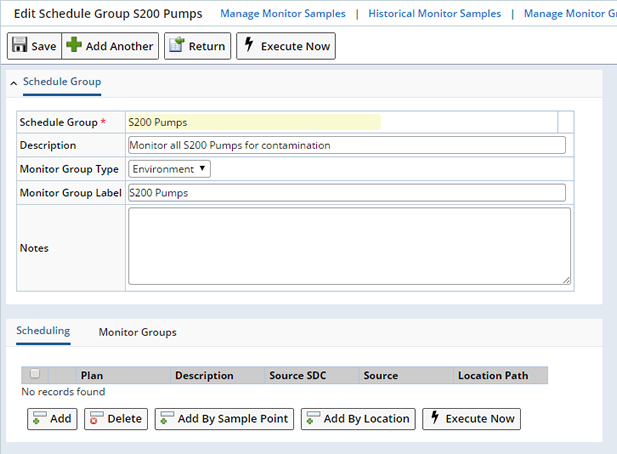This screenshot has height=454, width=617.
Task: Click in the Description text field
Action: pyautogui.click(x=347, y=145)
